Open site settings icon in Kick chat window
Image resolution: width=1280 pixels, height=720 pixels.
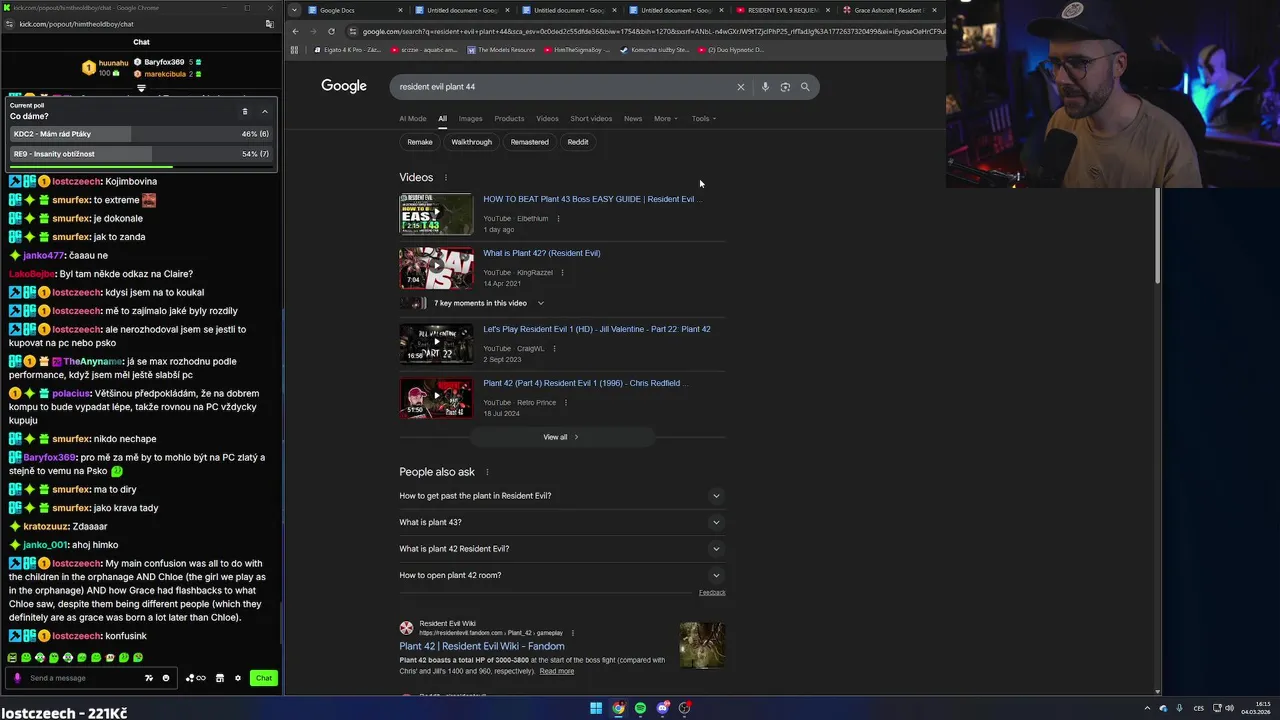10,23
